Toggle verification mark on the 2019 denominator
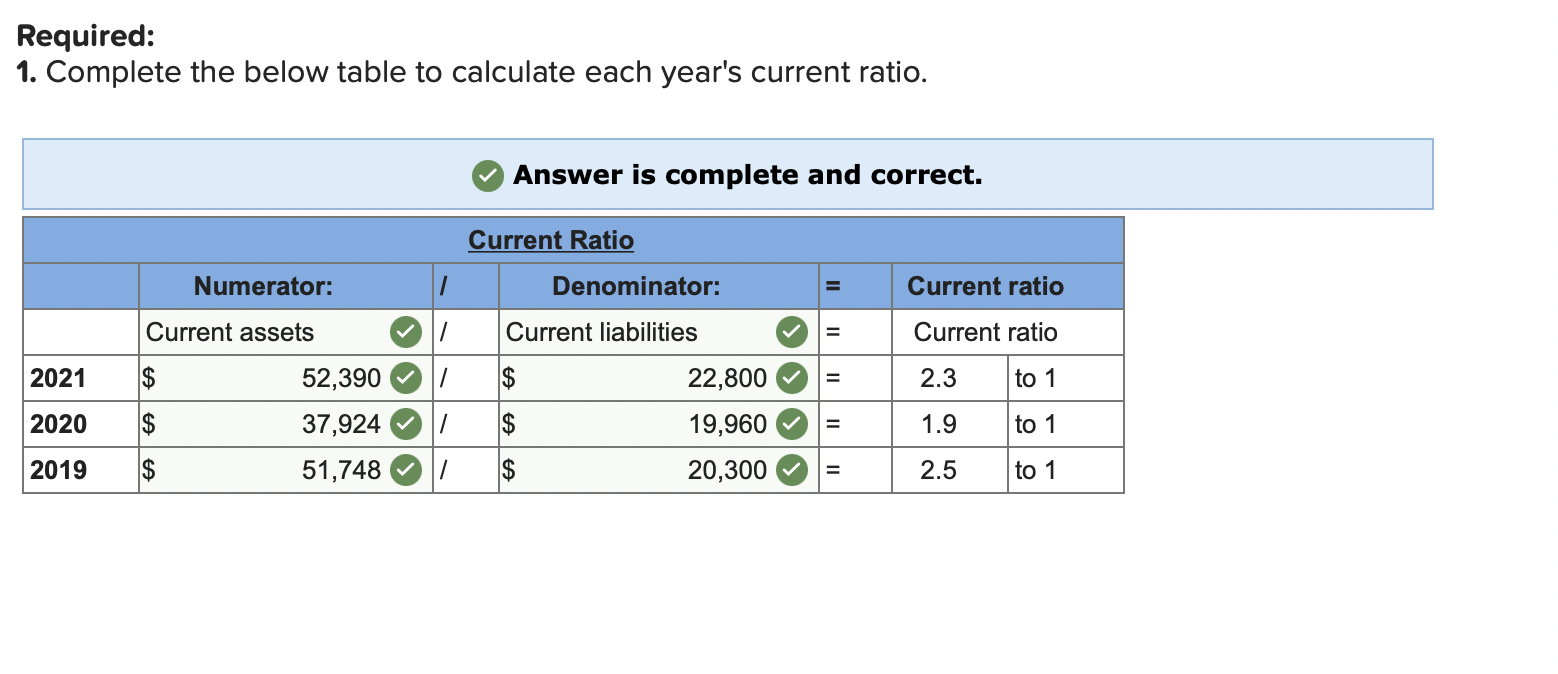Screen dimensions: 1558x674 [790, 470]
